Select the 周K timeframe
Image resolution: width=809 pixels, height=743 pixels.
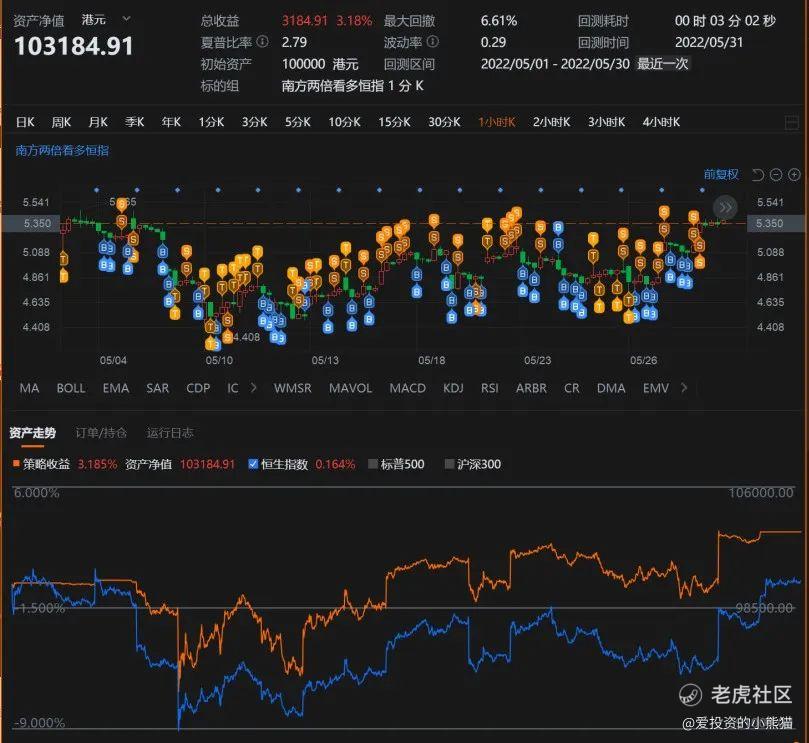61,122
